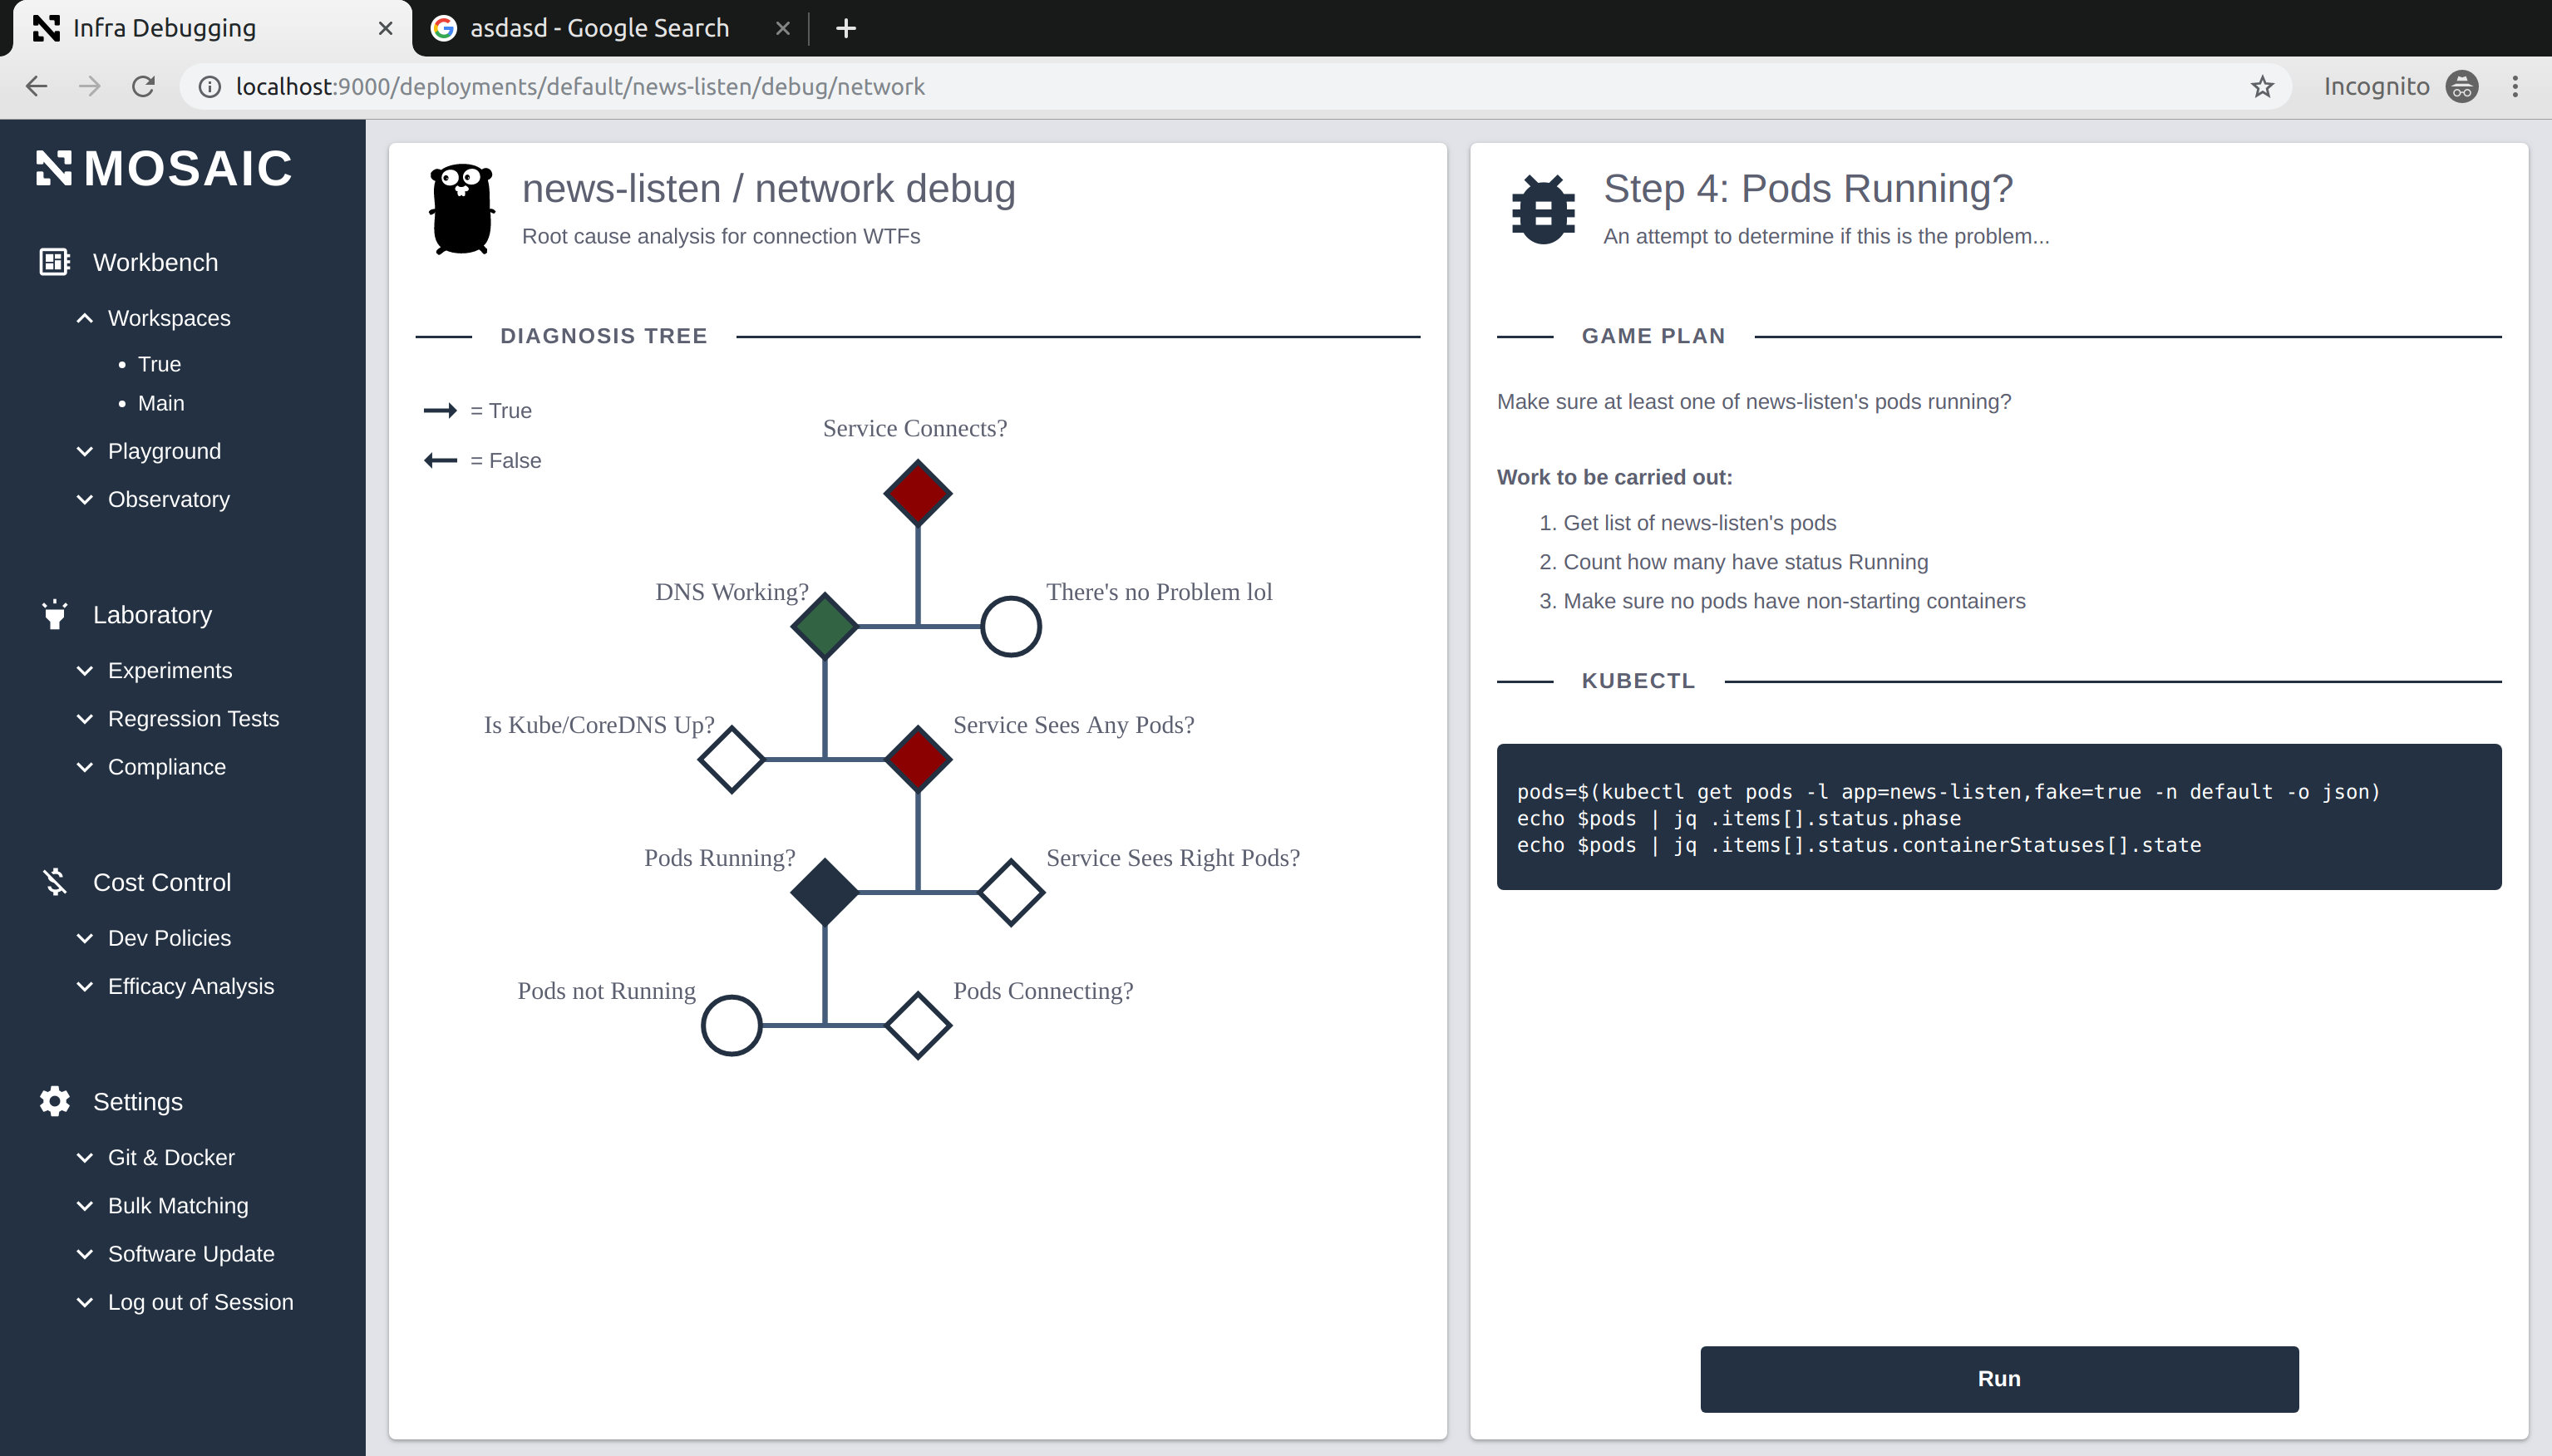Click the 'There's no Problem lol' circle node
Viewport: 2552px width, 1456px height.
[x=1010, y=625]
